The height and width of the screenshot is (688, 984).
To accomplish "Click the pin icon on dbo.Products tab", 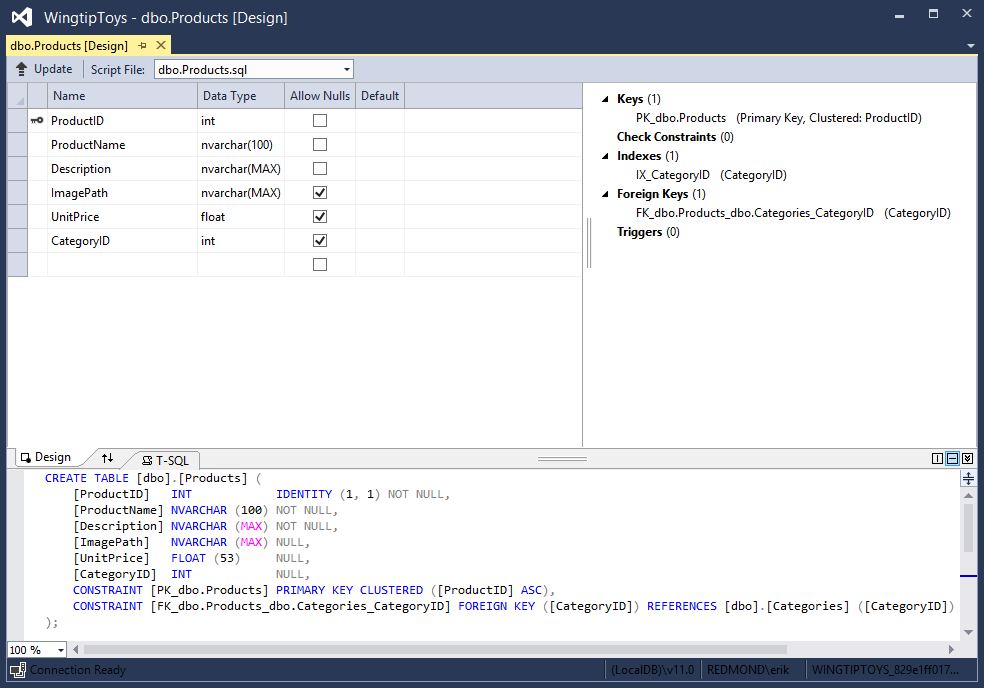I will [141, 44].
